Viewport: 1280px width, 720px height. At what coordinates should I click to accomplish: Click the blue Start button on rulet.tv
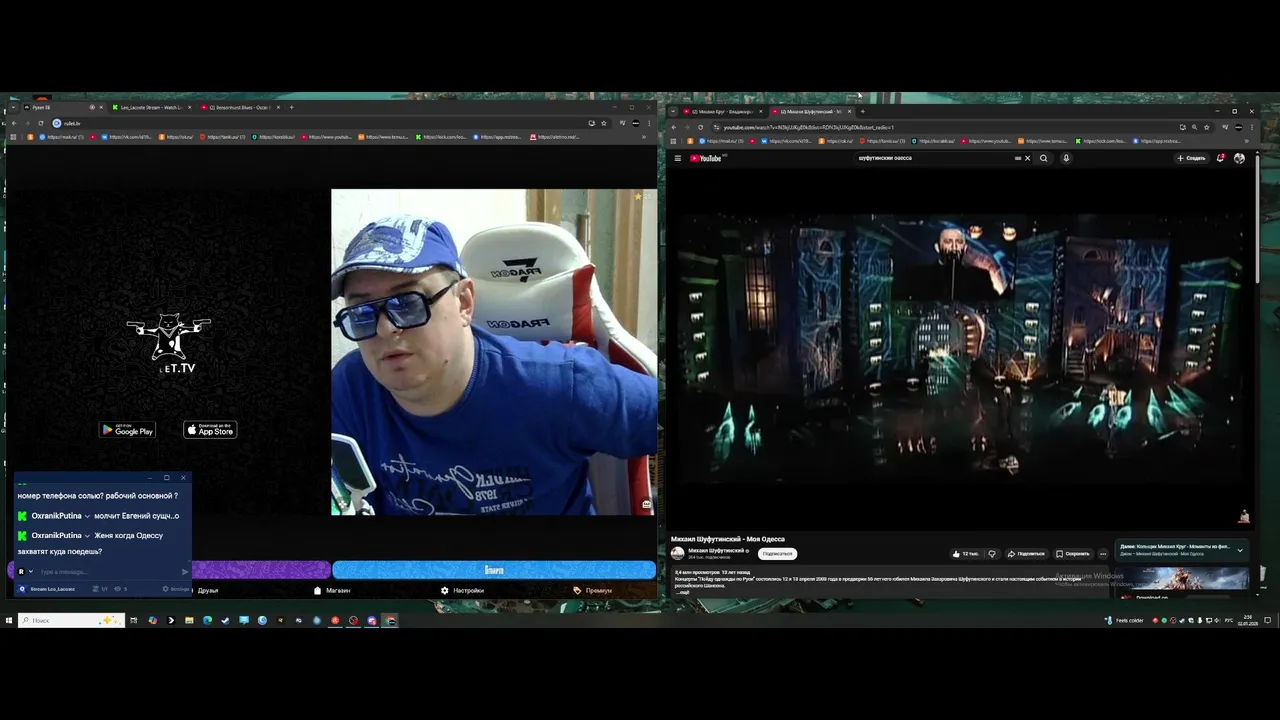(x=494, y=570)
